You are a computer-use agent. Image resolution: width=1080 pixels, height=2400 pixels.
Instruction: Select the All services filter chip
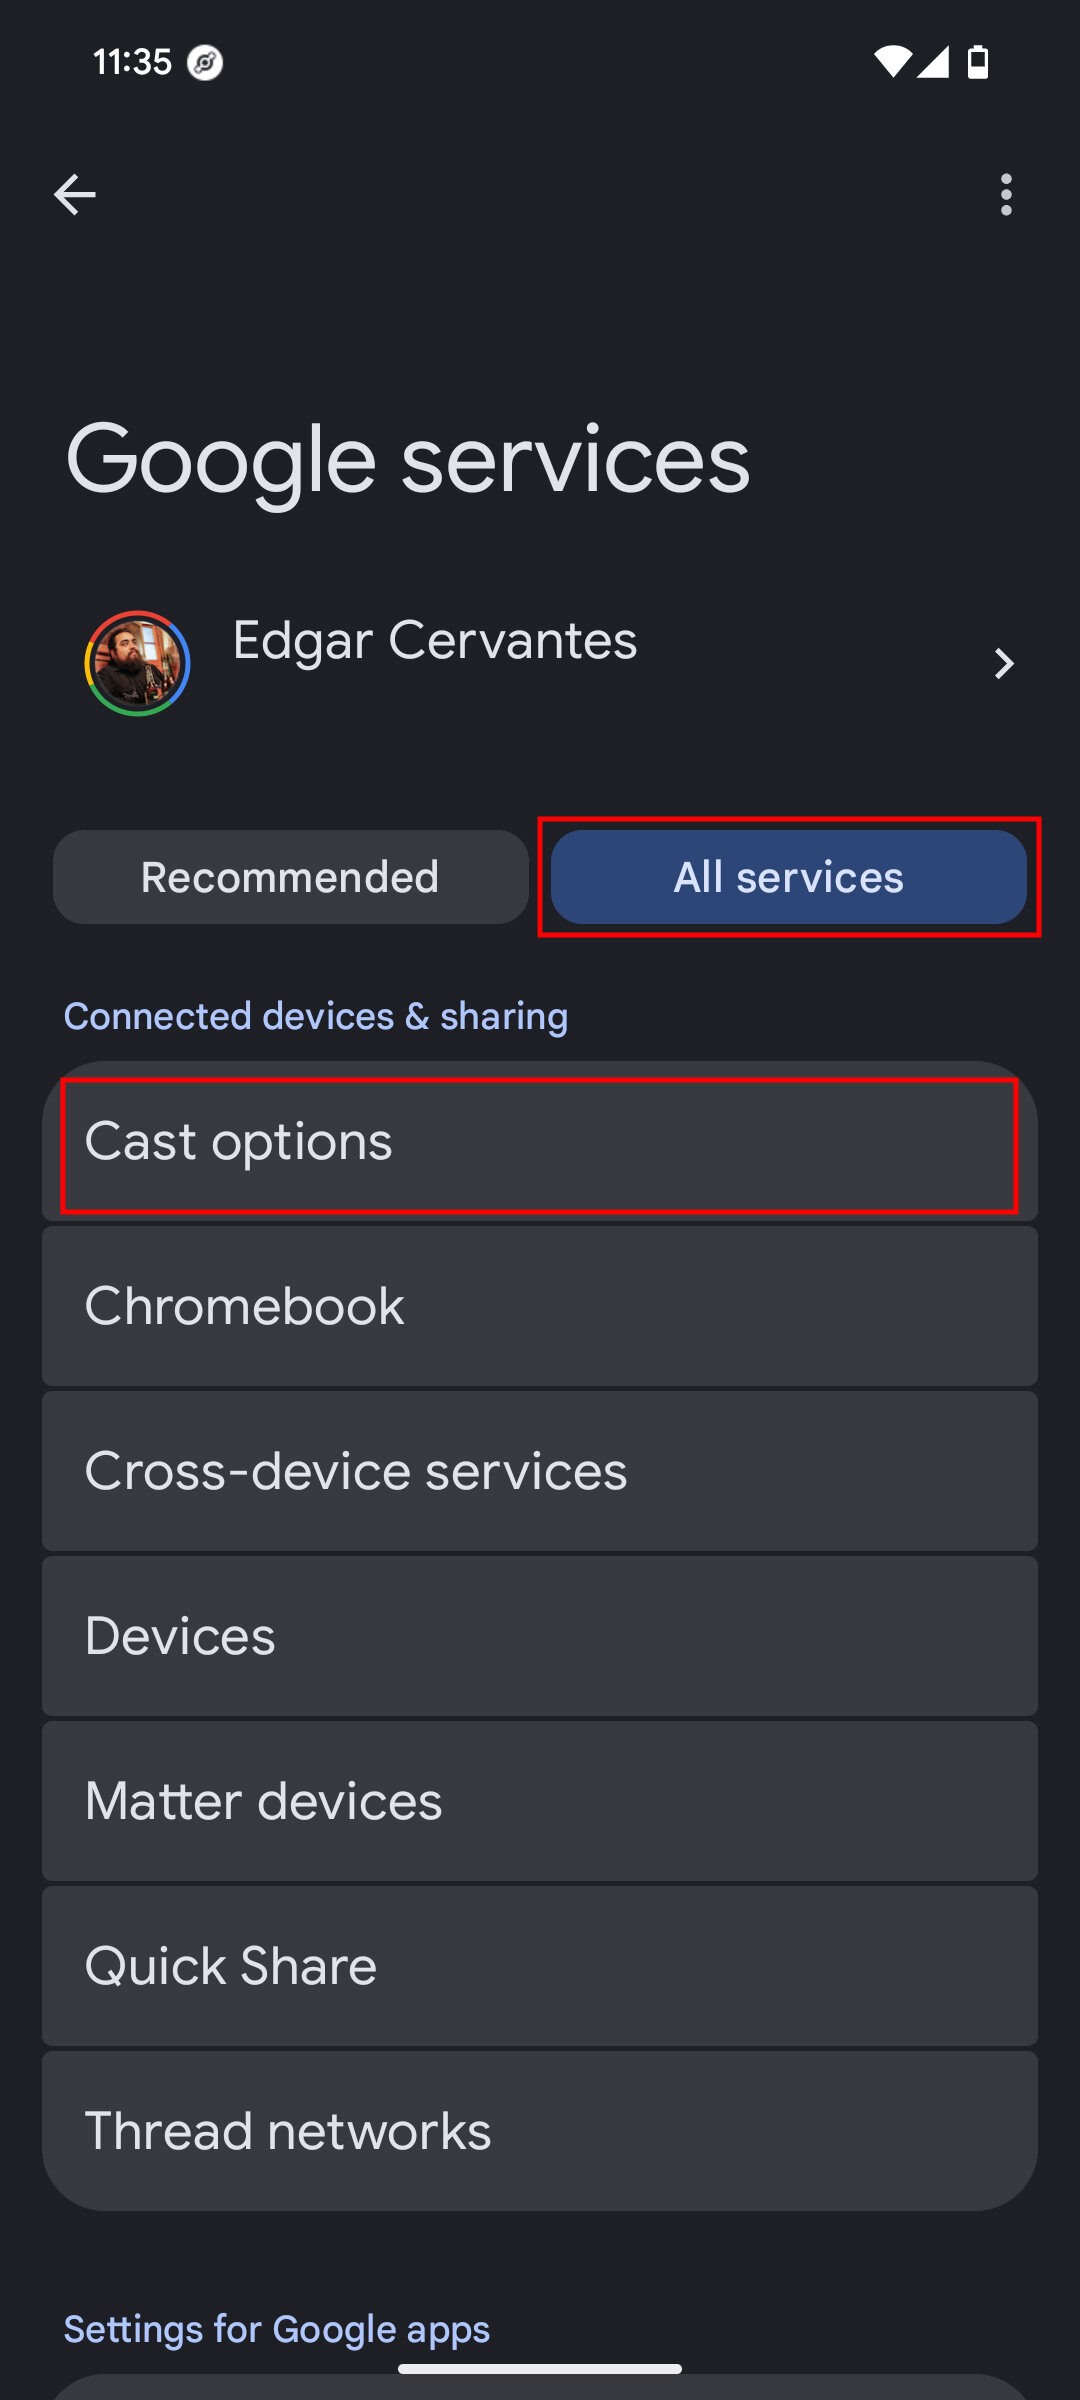click(788, 877)
